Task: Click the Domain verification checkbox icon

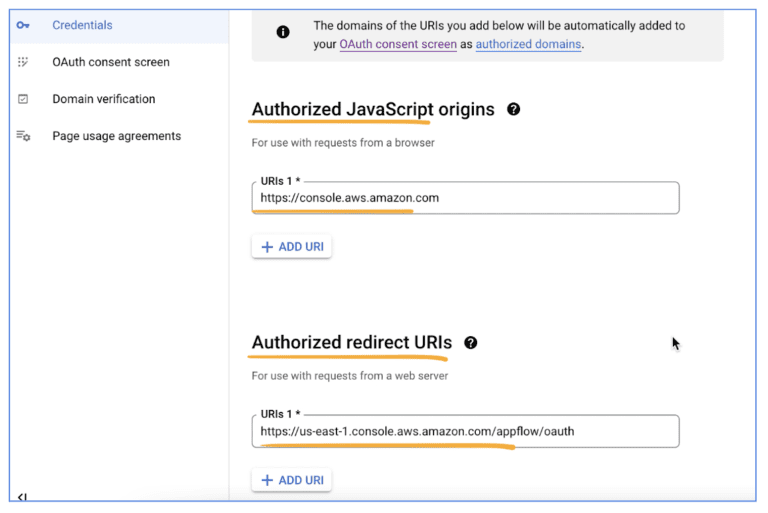Action: [23, 99]
